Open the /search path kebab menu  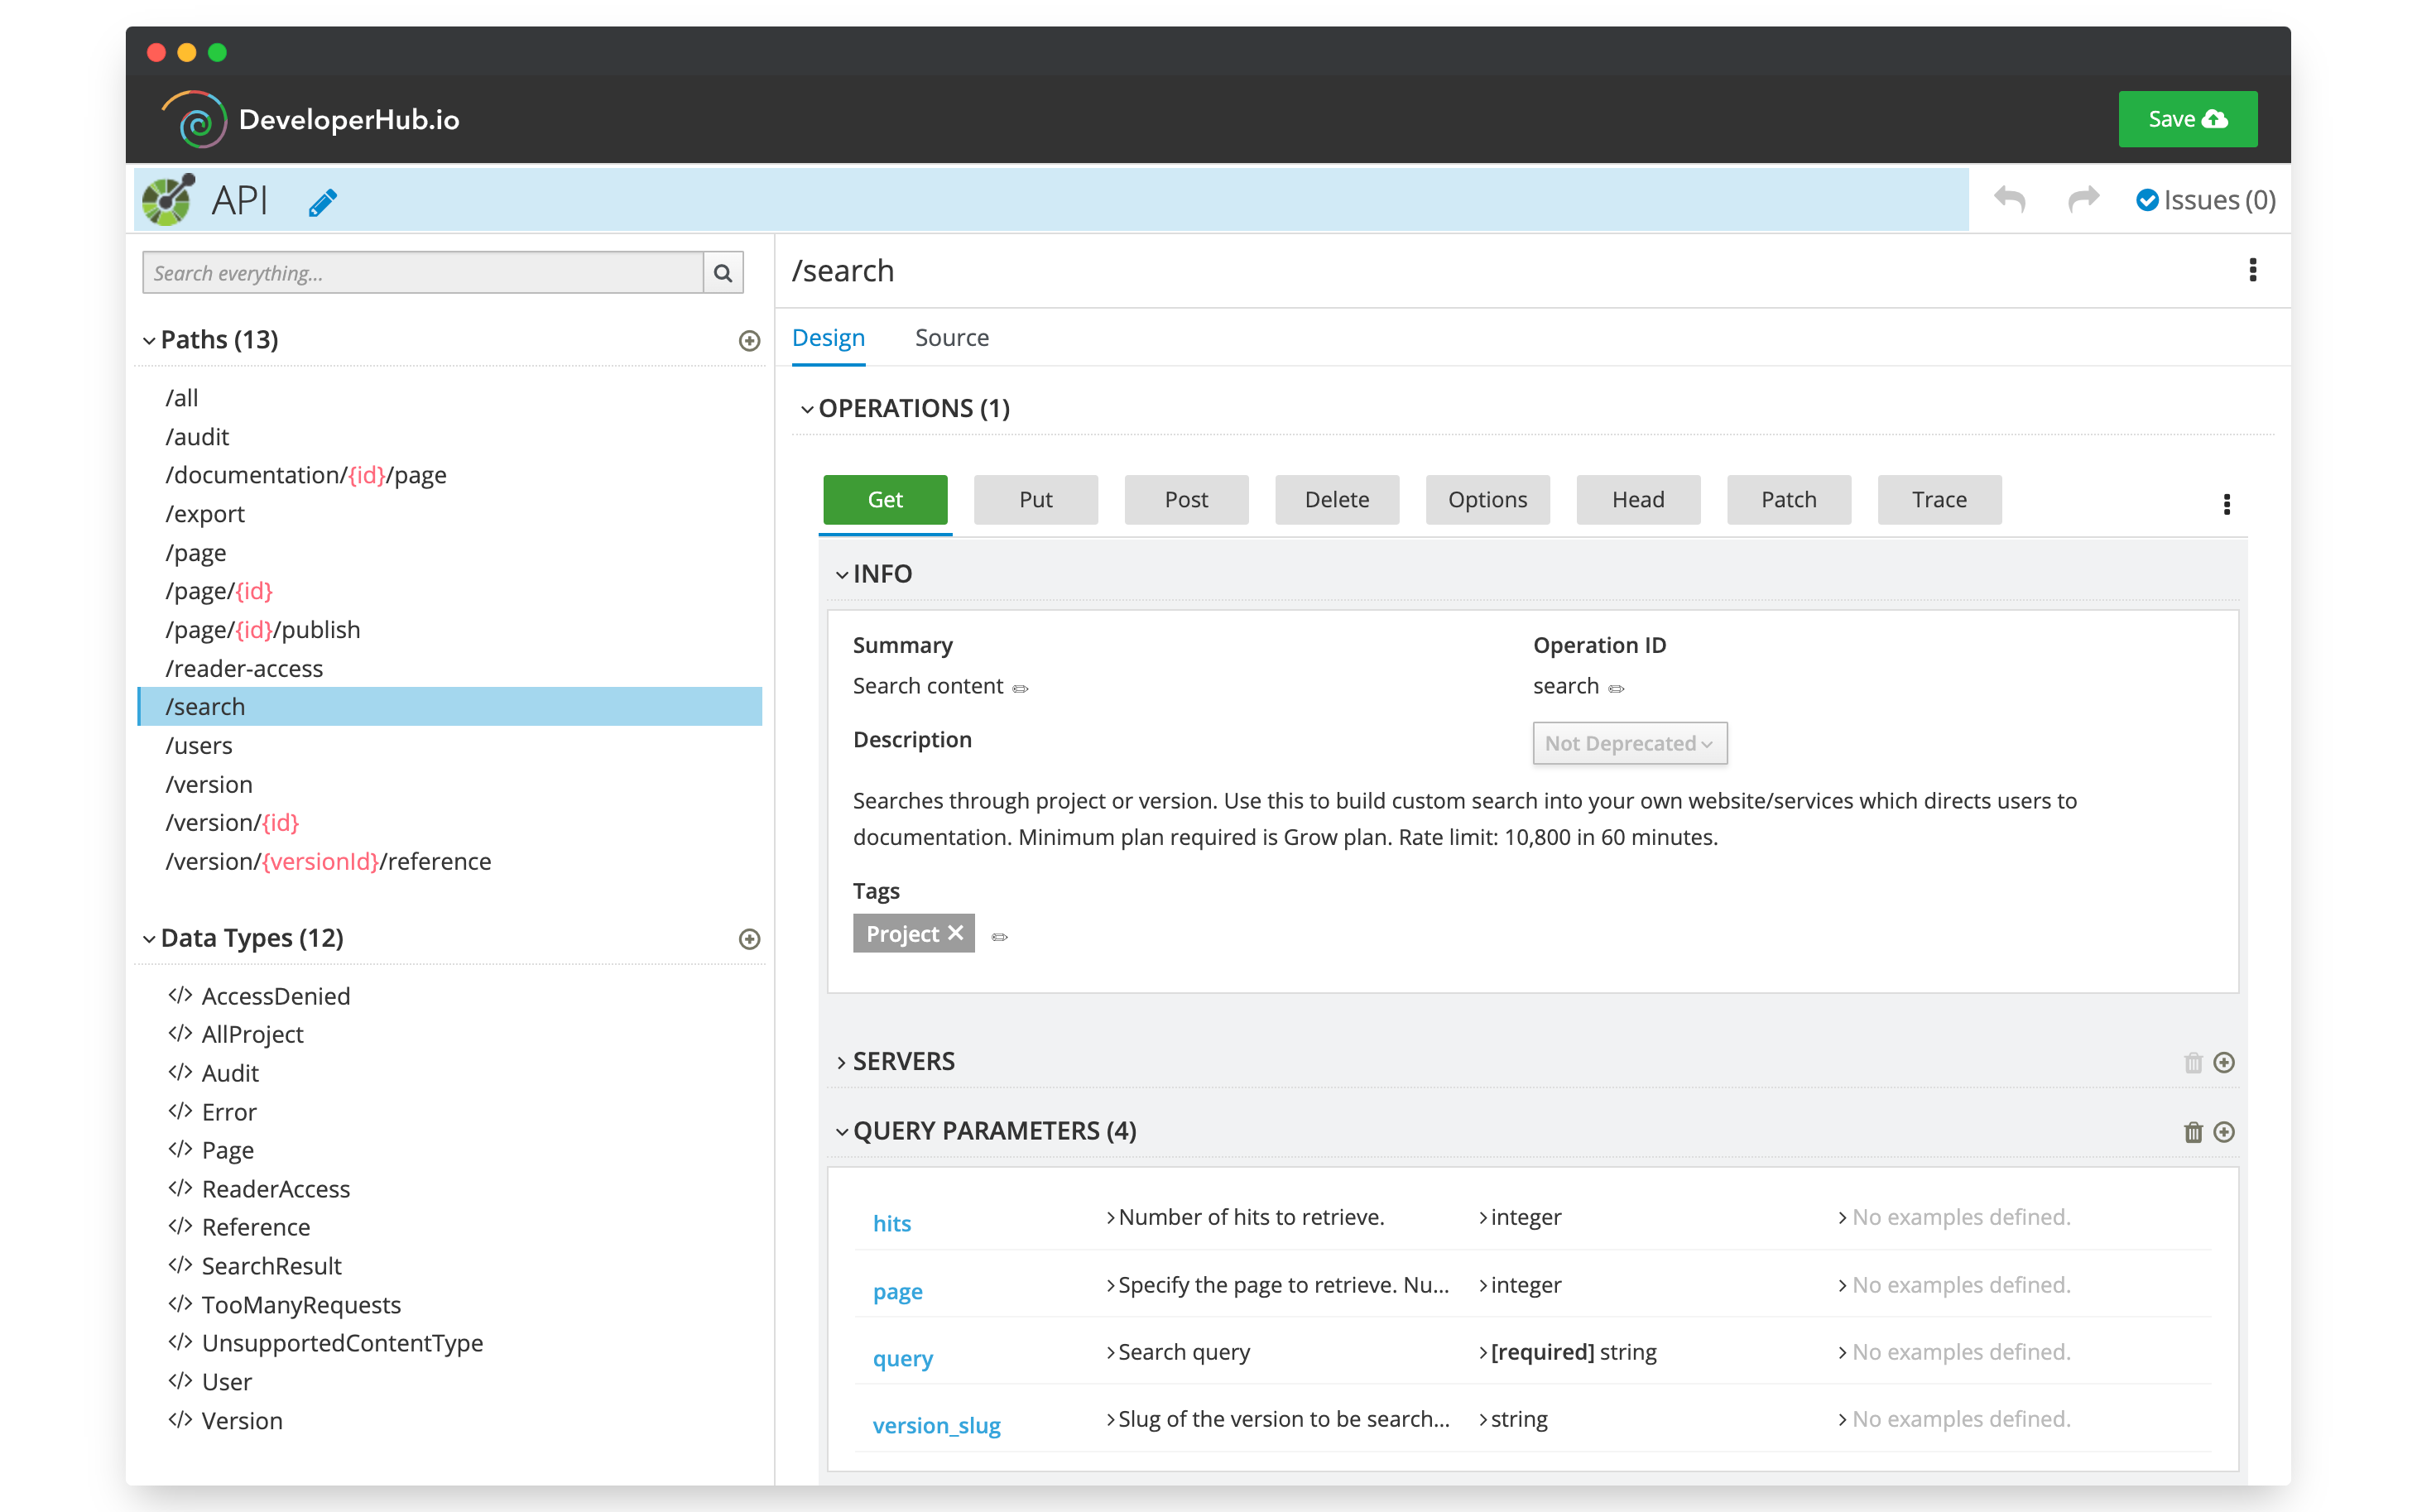2252,270
